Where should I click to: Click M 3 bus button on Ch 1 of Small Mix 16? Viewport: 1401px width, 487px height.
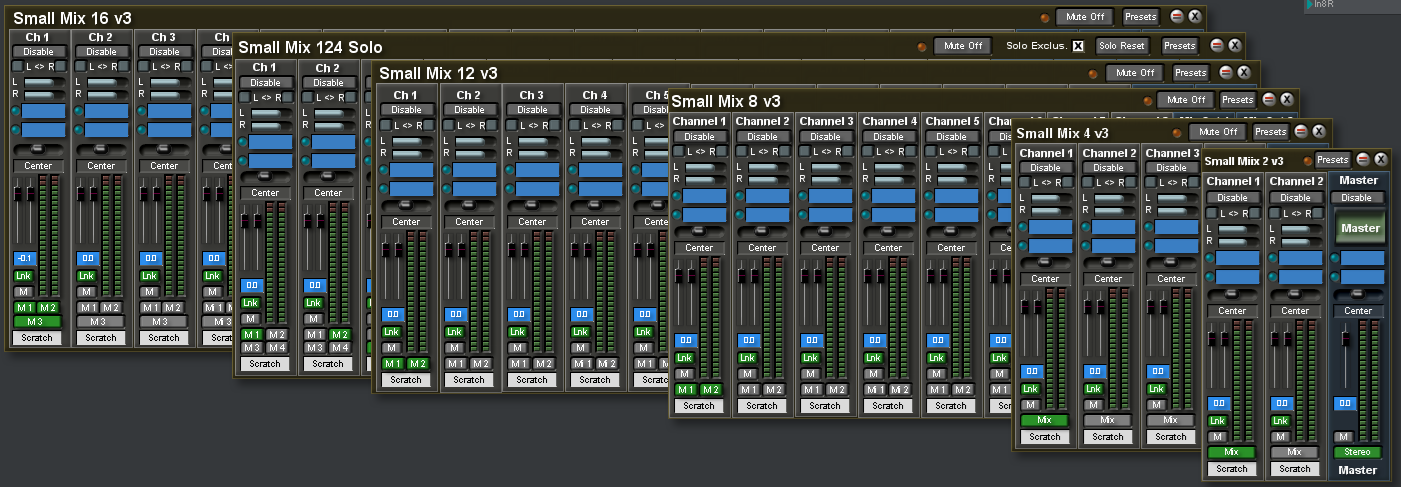click(38, 322)
